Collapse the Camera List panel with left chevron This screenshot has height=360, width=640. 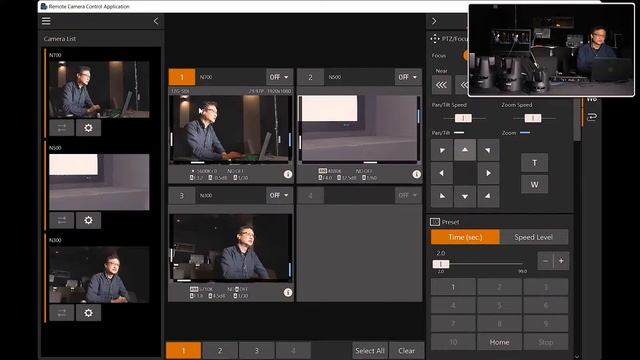tap(156, 21)
